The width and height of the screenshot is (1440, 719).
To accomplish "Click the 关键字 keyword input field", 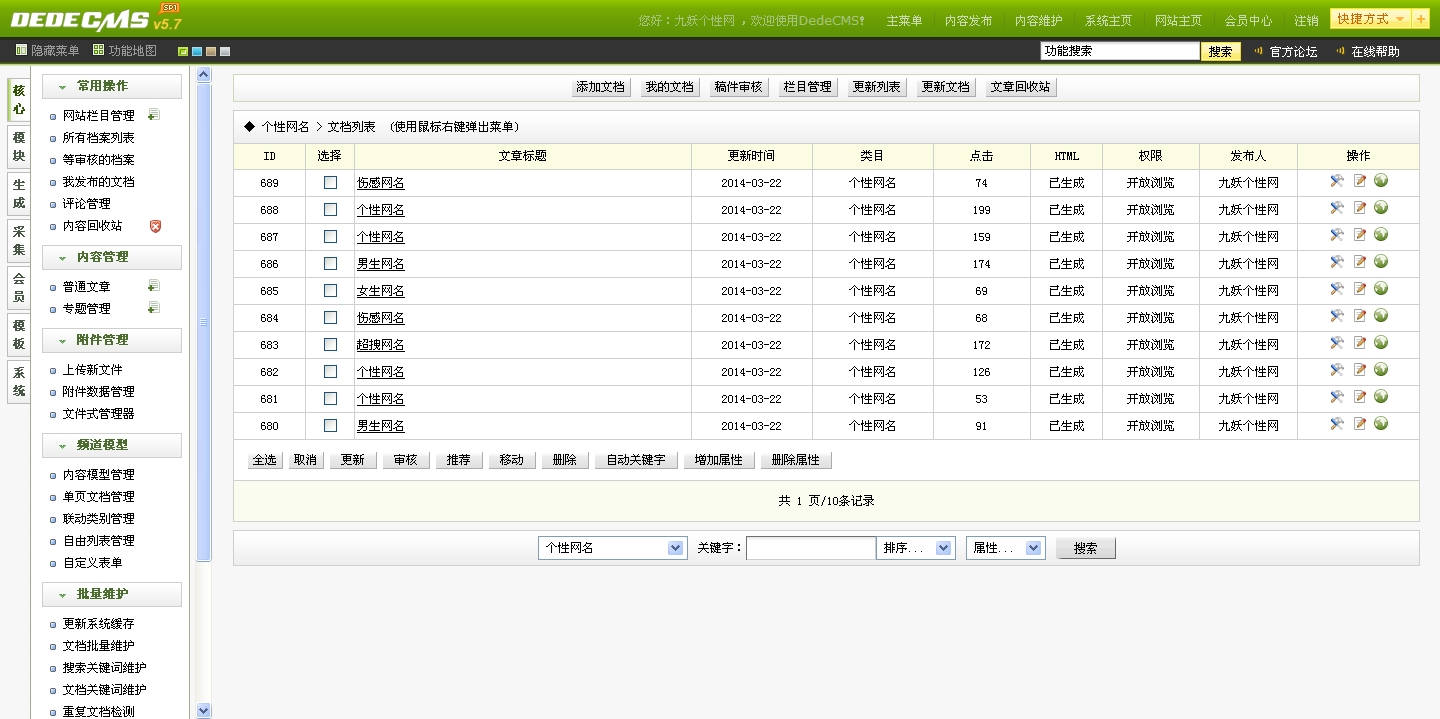I will [810, 548].
